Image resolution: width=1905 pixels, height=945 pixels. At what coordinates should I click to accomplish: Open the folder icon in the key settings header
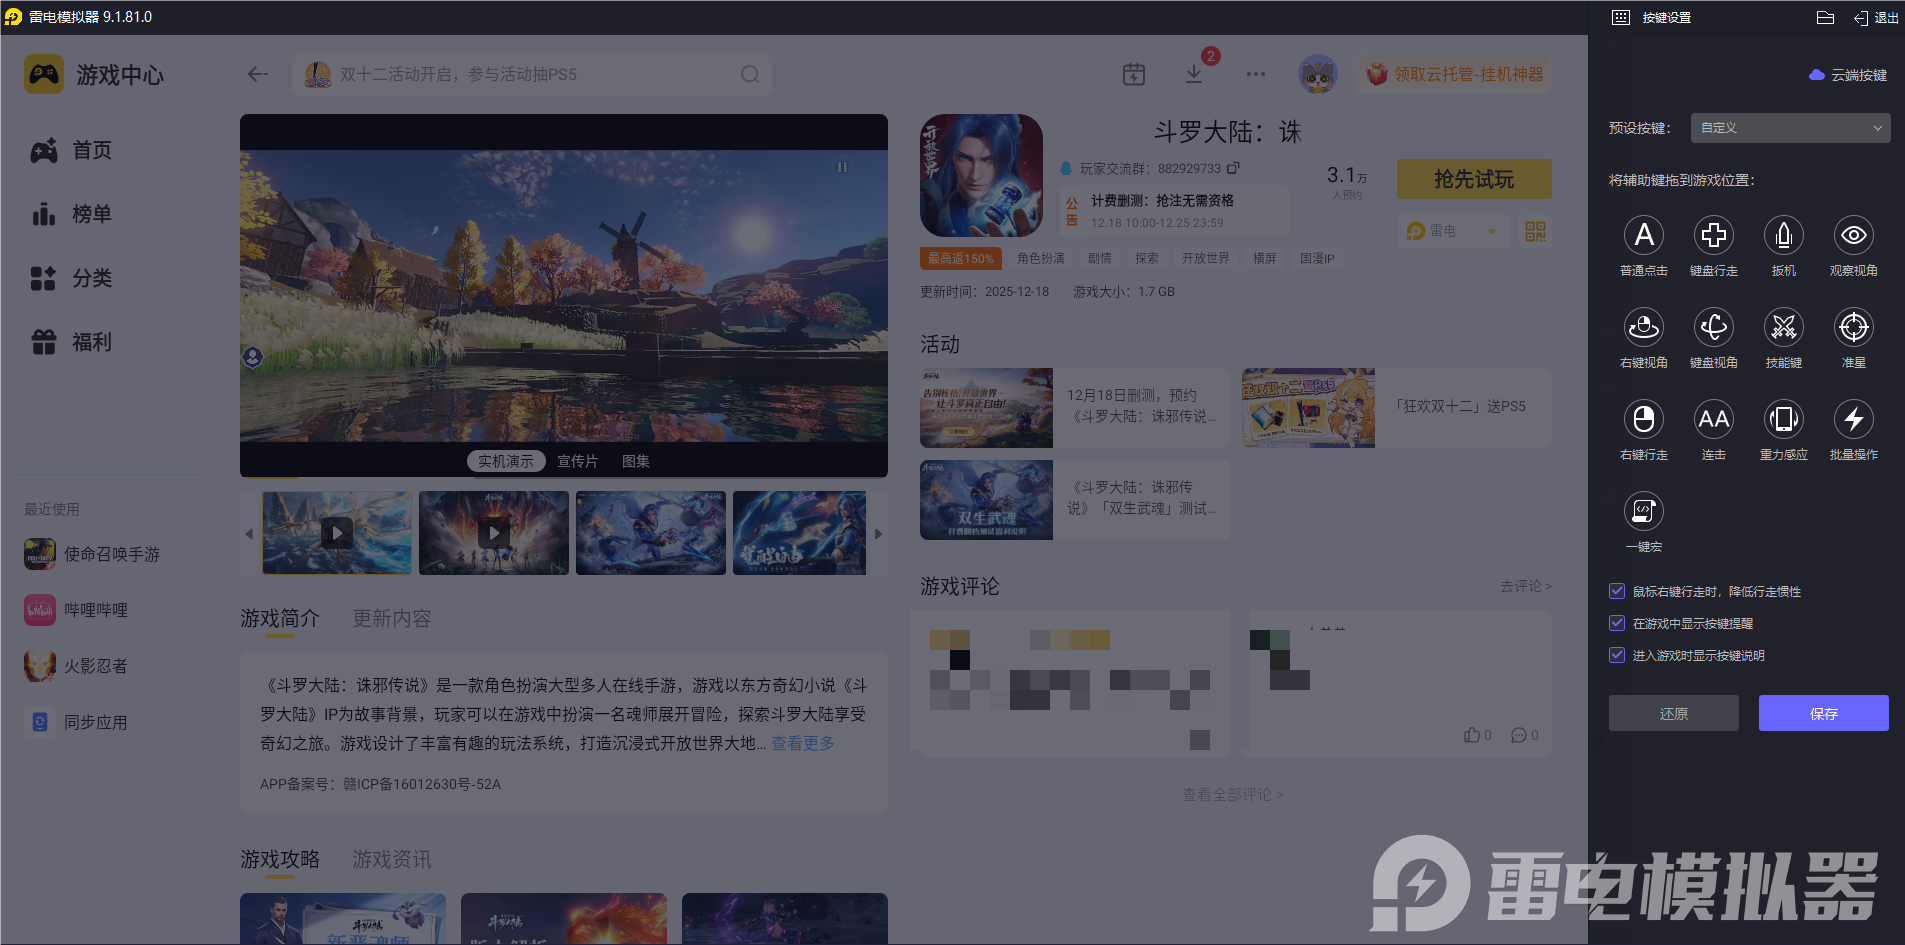tap(1825, 17)
